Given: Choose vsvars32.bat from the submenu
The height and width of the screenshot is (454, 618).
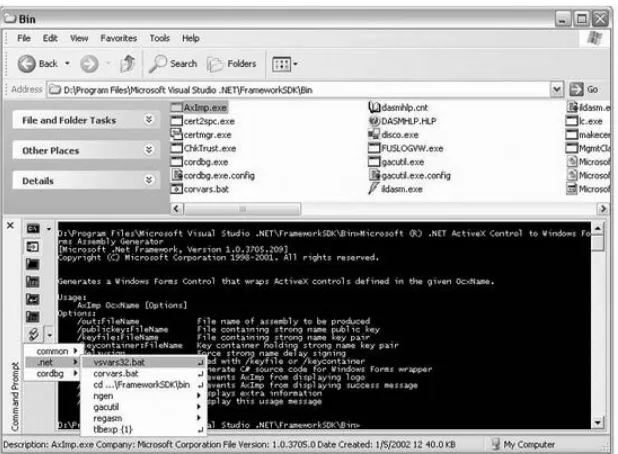Looking at the screenshot, I should pyautogui.click(x=143, y=362).
